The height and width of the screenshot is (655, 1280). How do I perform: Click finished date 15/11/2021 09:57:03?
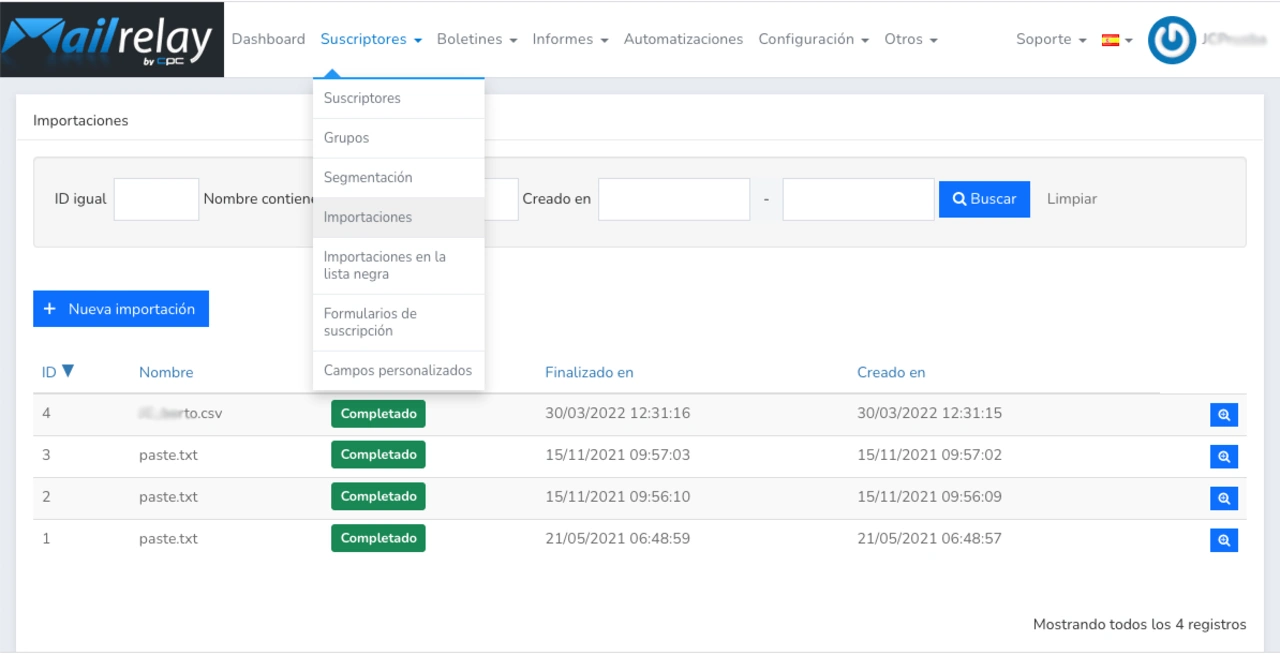tap(617, 455)
